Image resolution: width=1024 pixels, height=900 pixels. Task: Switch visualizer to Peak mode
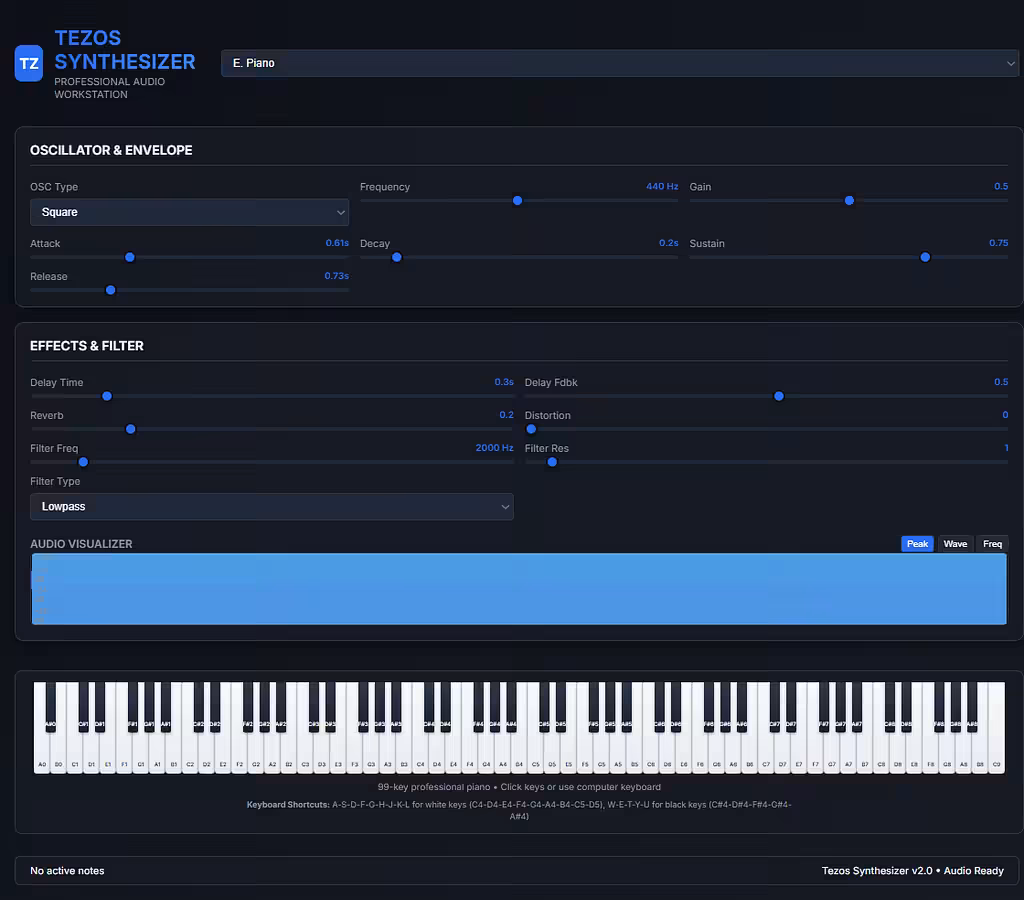(x=917, y=544)
